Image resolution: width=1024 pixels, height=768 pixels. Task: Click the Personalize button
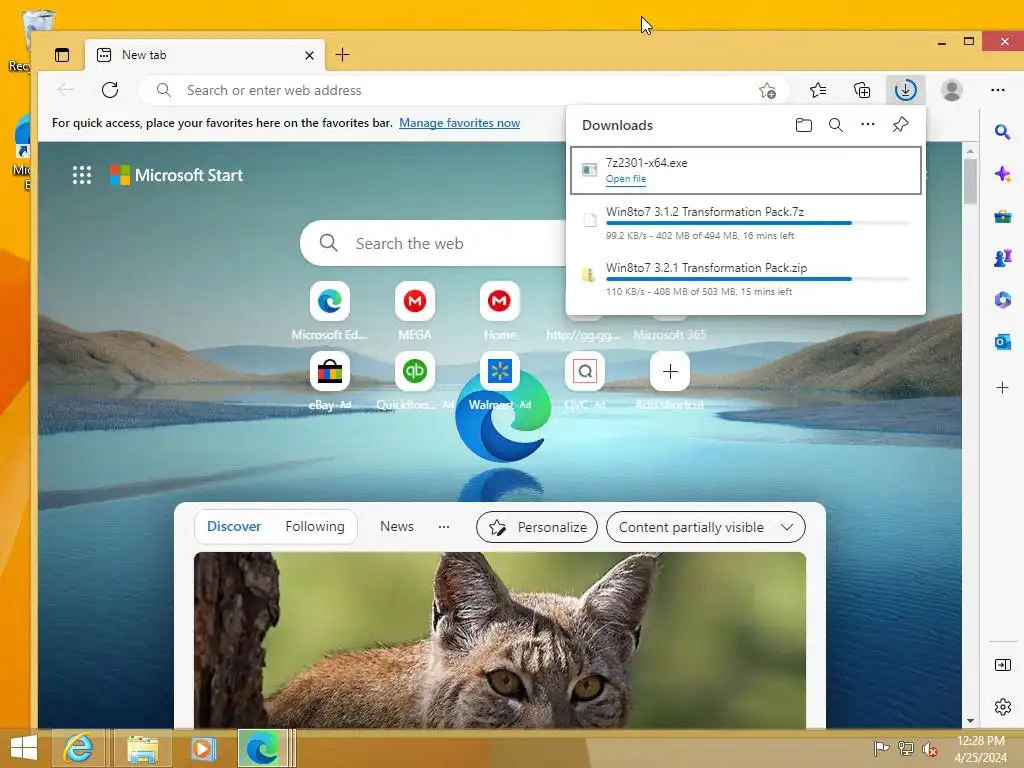pos(537,527)
